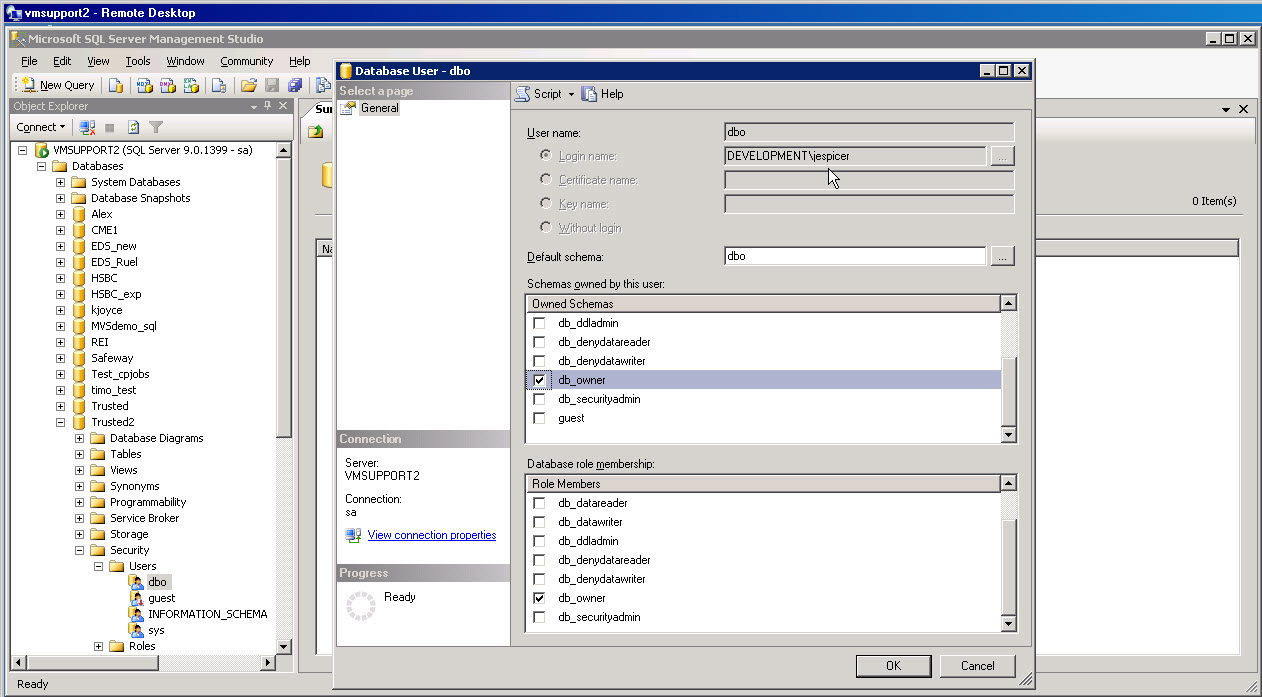This screenshot has height=697, width=1262.
Task: Click the Alex database cylinder icon
Action: 79,214
